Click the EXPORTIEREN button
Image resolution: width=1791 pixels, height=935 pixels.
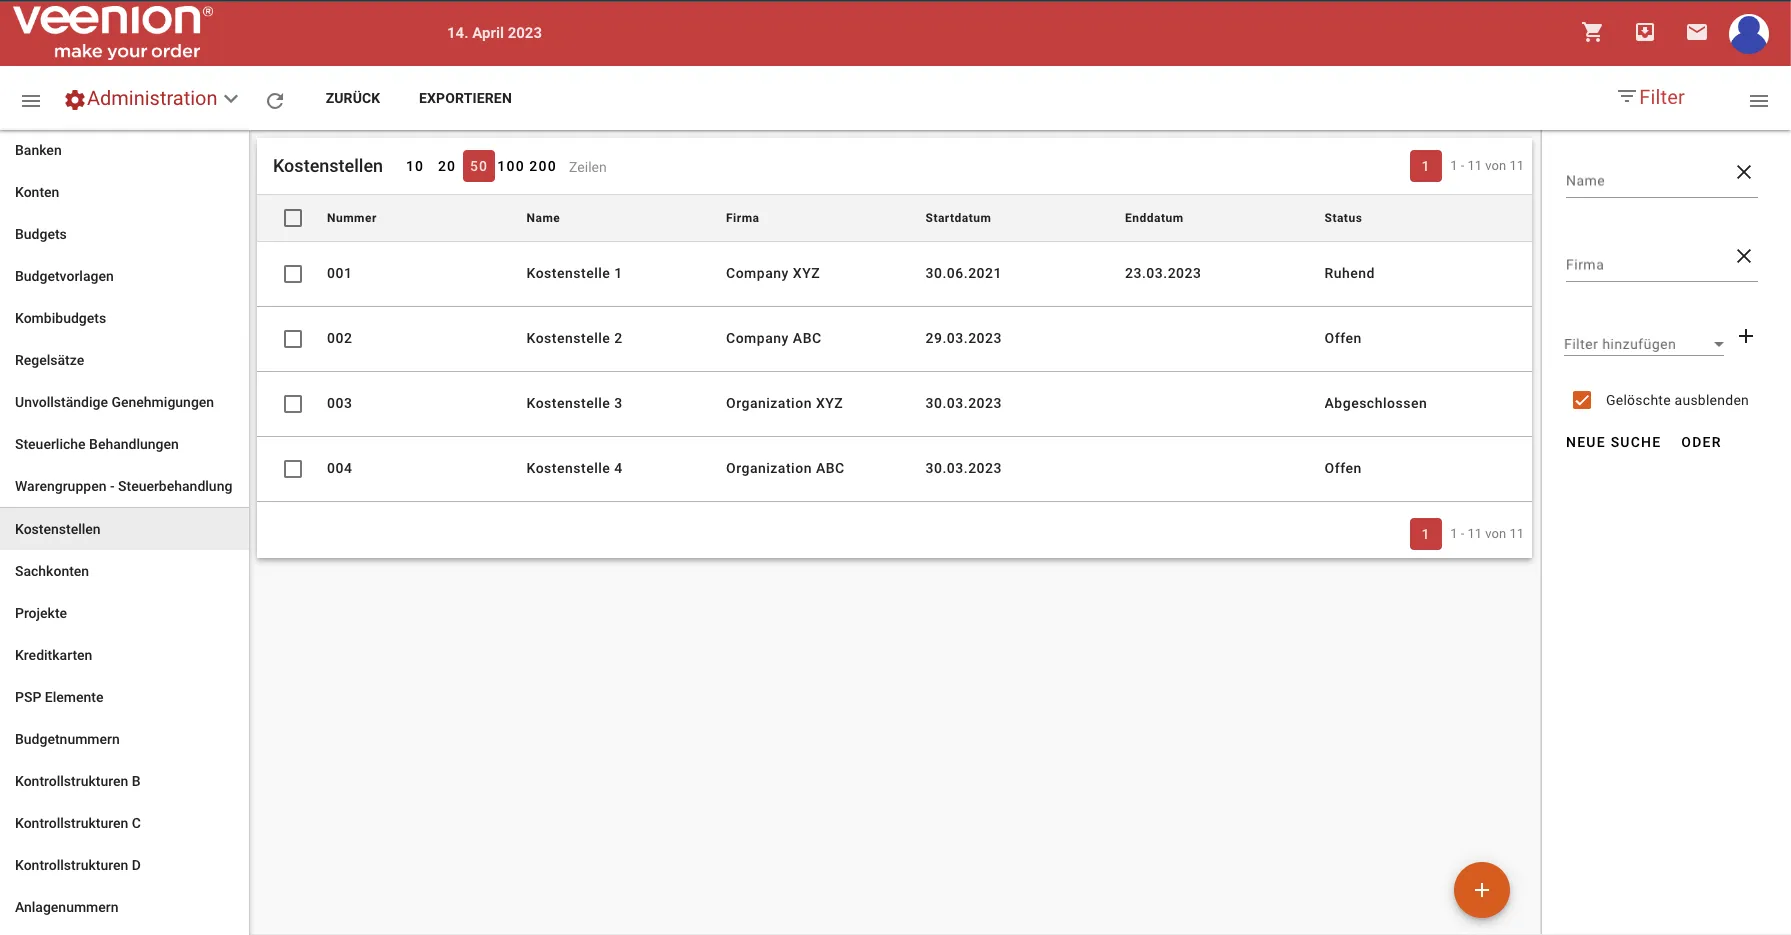point(465,98)
